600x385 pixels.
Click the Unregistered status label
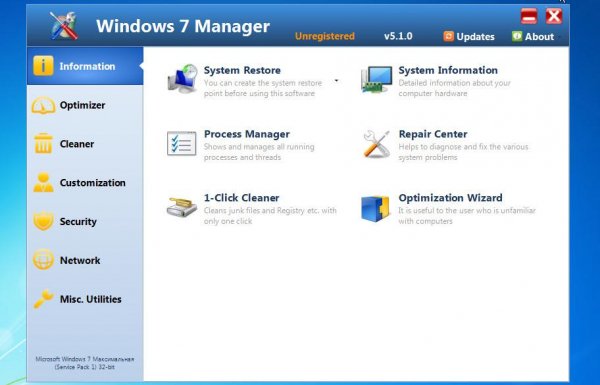pyautogui.click(x=324, y=36)
